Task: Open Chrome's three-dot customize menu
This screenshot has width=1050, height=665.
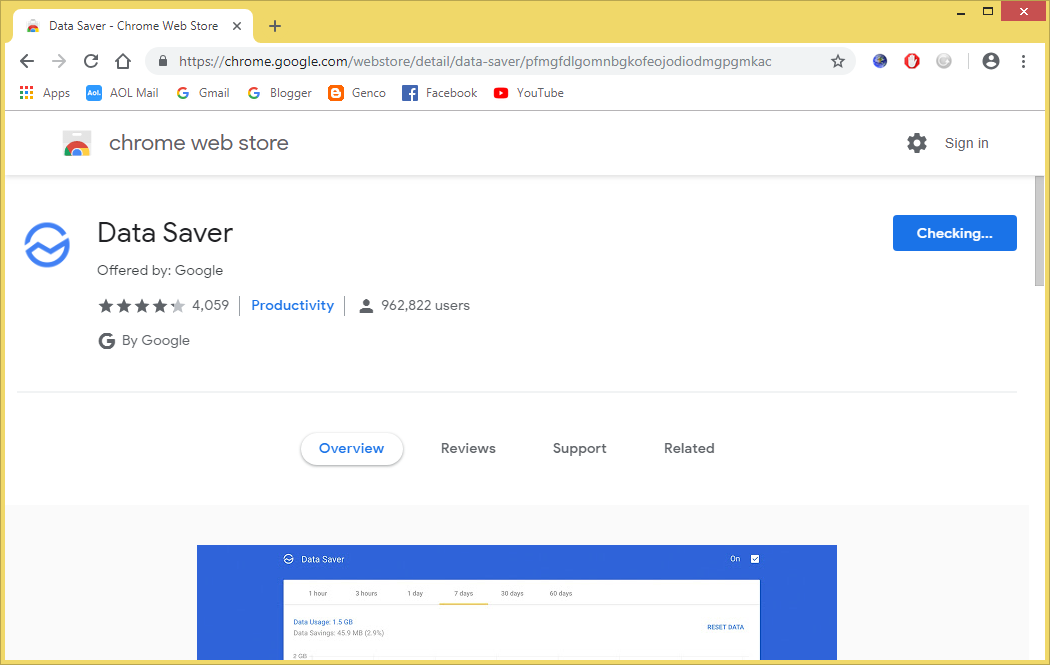Action: click(x=1023, y=61)
